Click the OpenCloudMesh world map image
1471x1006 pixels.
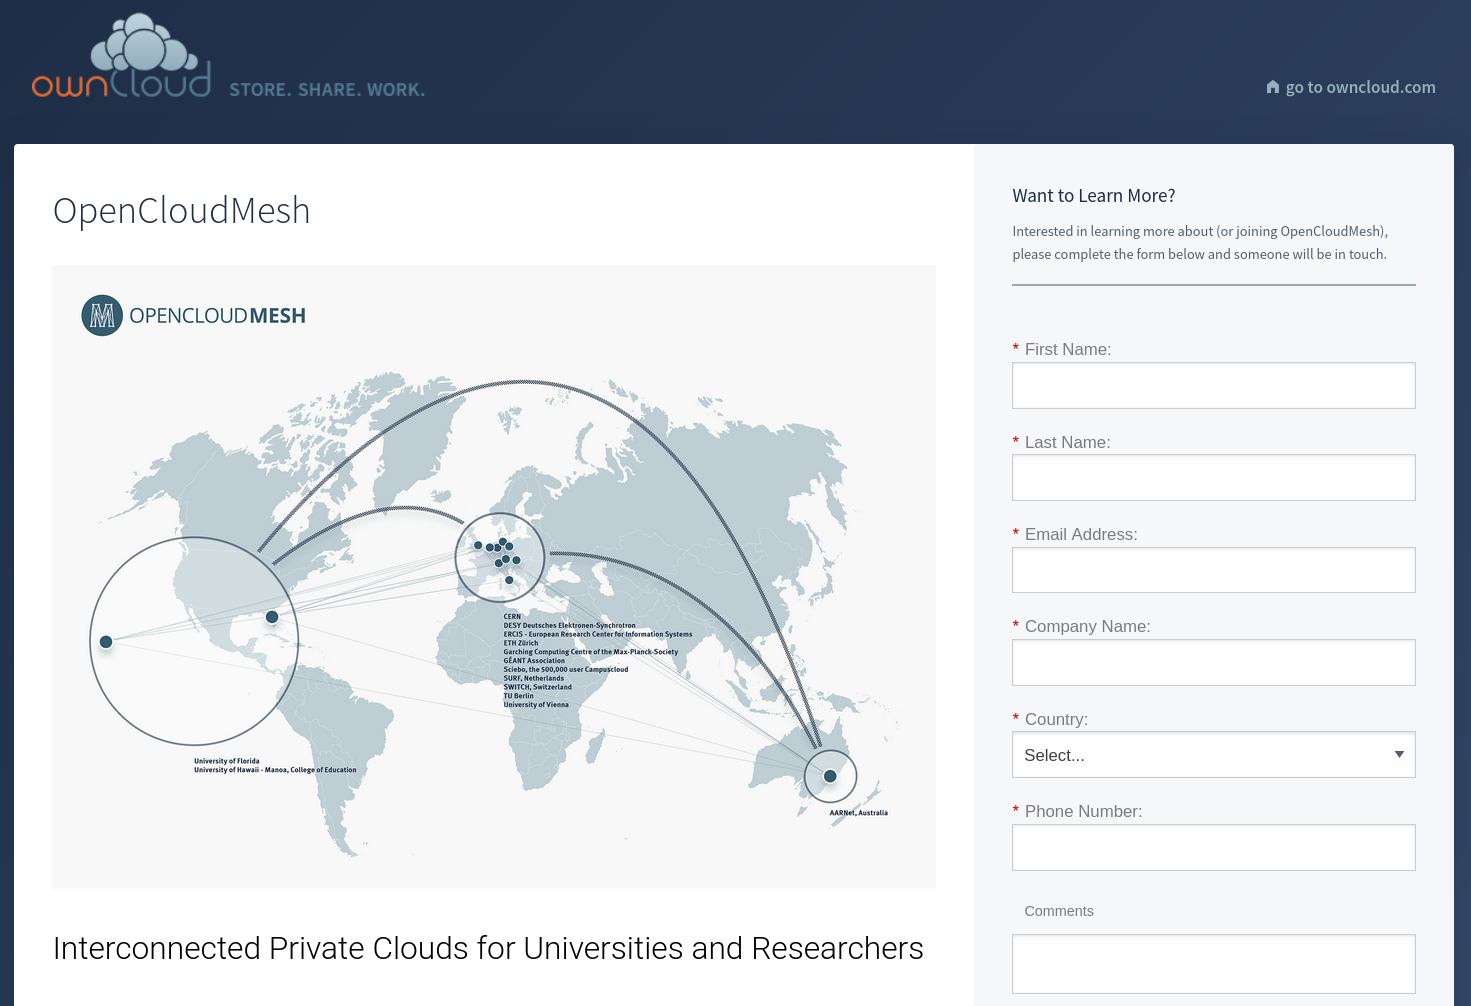[494, 577]
